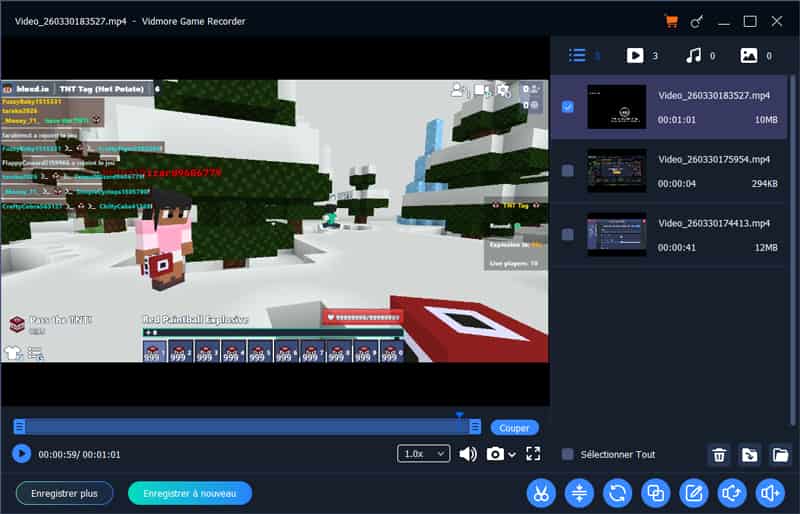Open the 1.0x playback speed dropdown

click(423, 454)
